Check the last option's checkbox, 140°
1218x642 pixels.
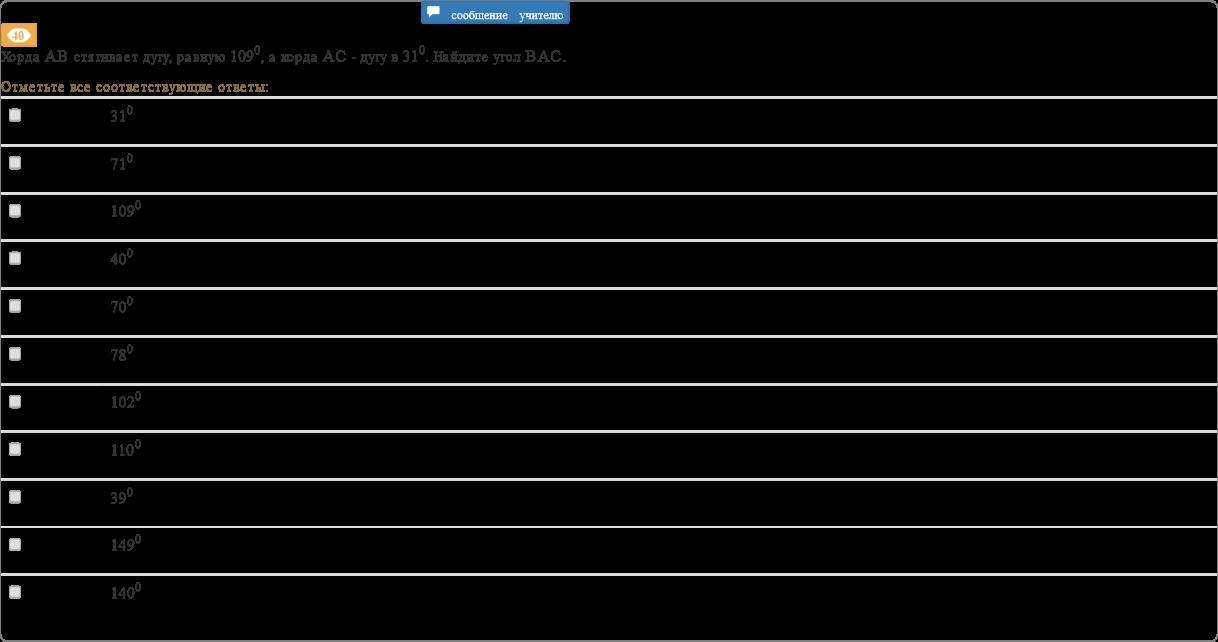pos(15,592)
